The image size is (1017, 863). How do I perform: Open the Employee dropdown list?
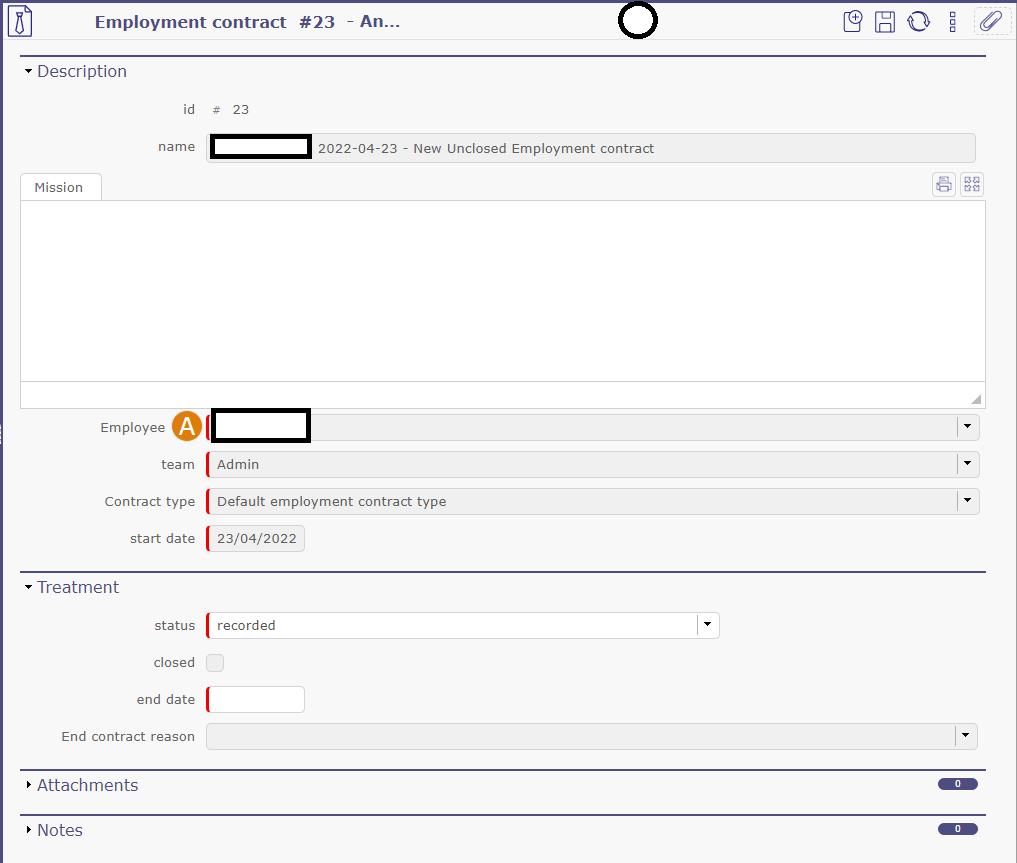[966, 427]
